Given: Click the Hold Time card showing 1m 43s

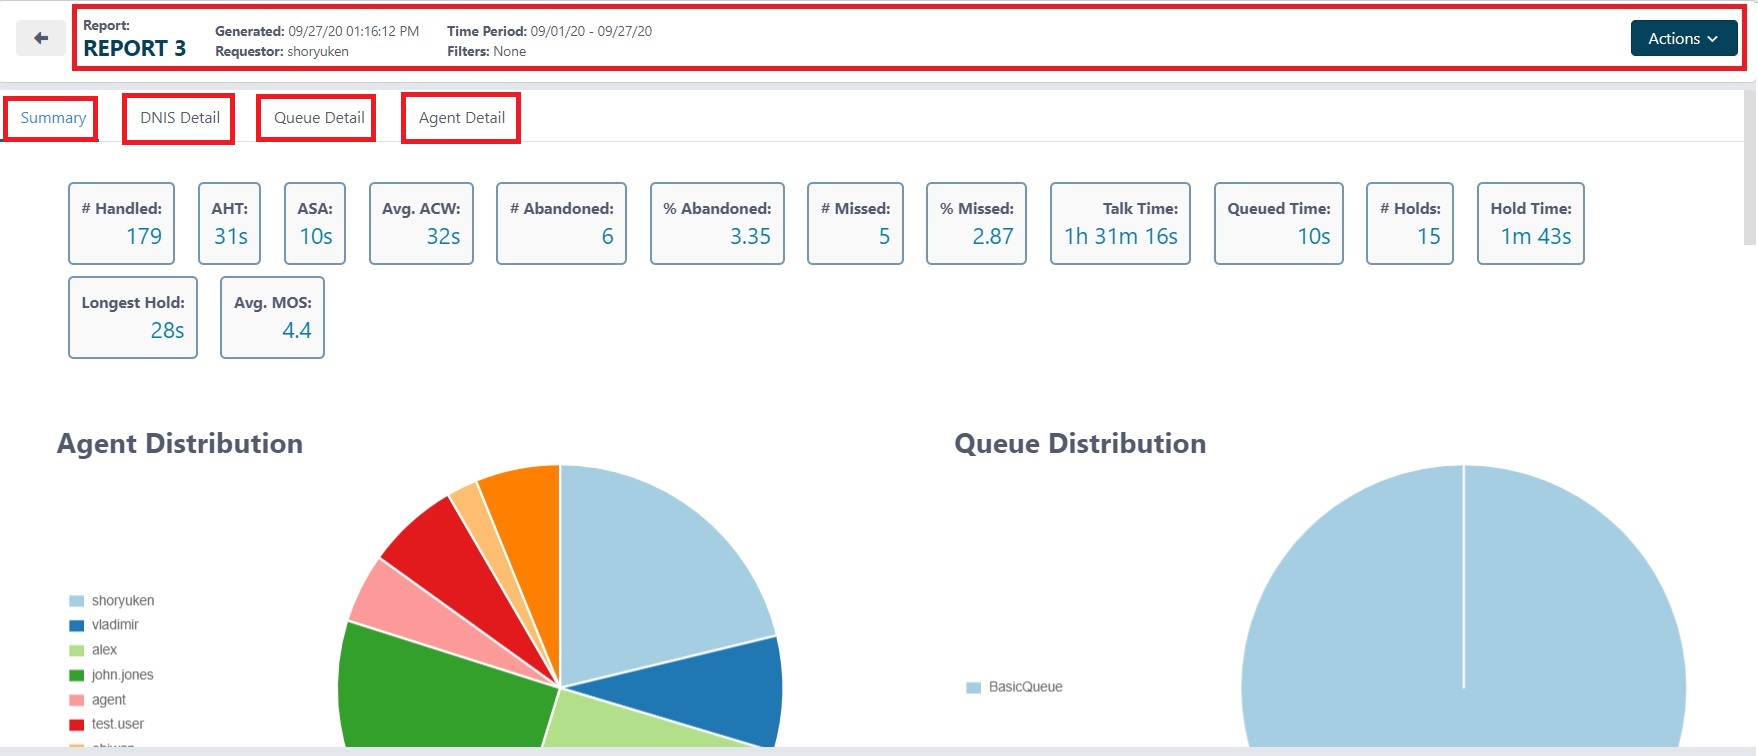Looking at the screenshot, I should coord(1531,223).
